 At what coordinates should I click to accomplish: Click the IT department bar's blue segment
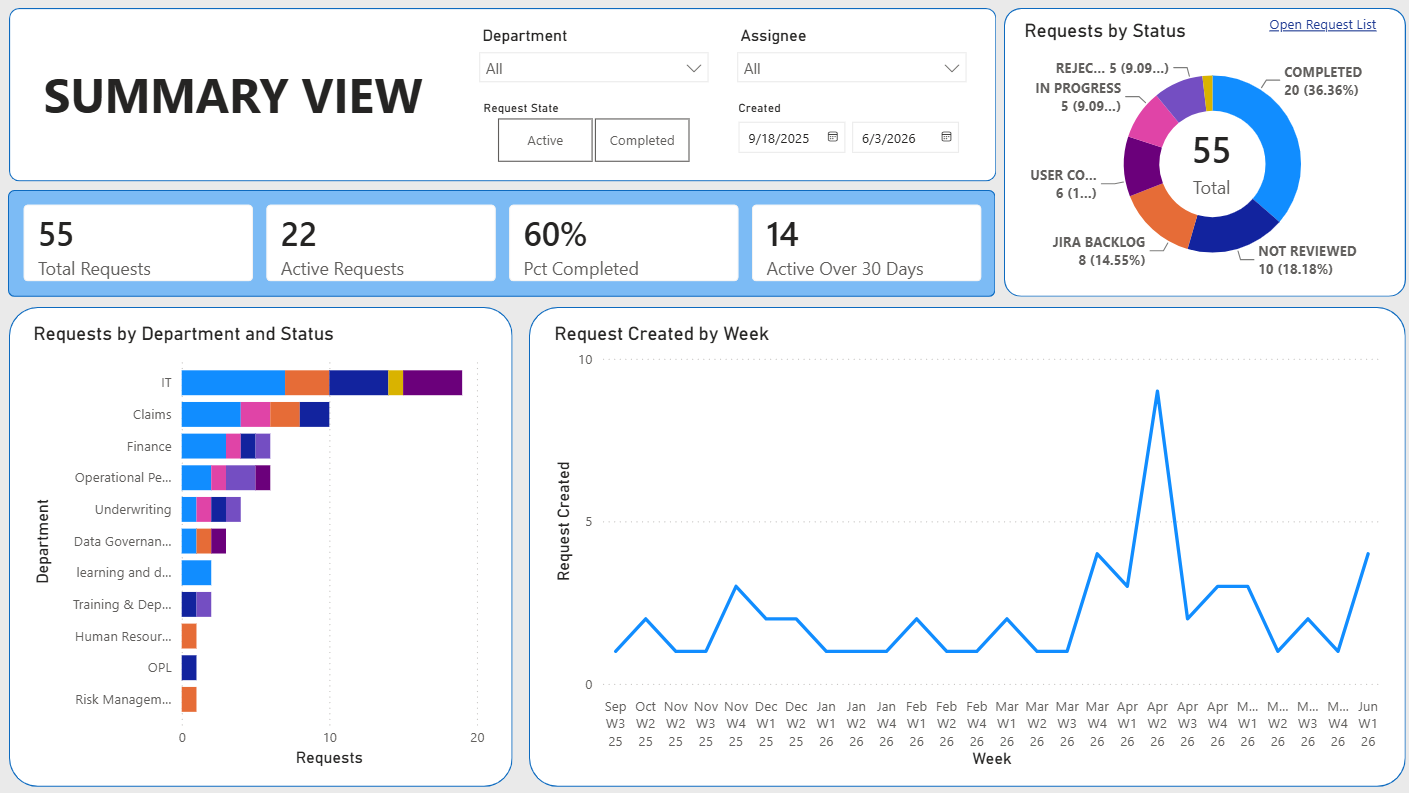(233, 382)
